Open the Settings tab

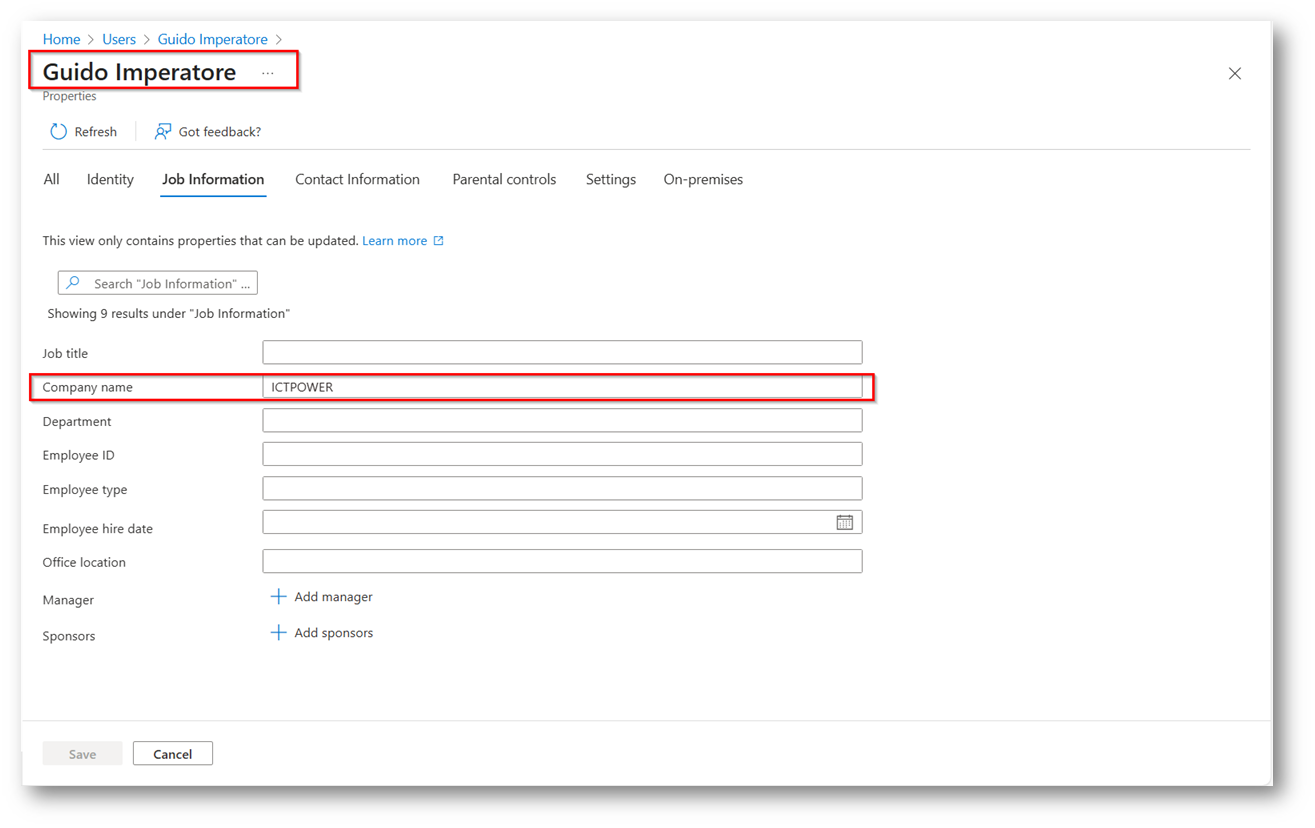click(x=610, y=180)
